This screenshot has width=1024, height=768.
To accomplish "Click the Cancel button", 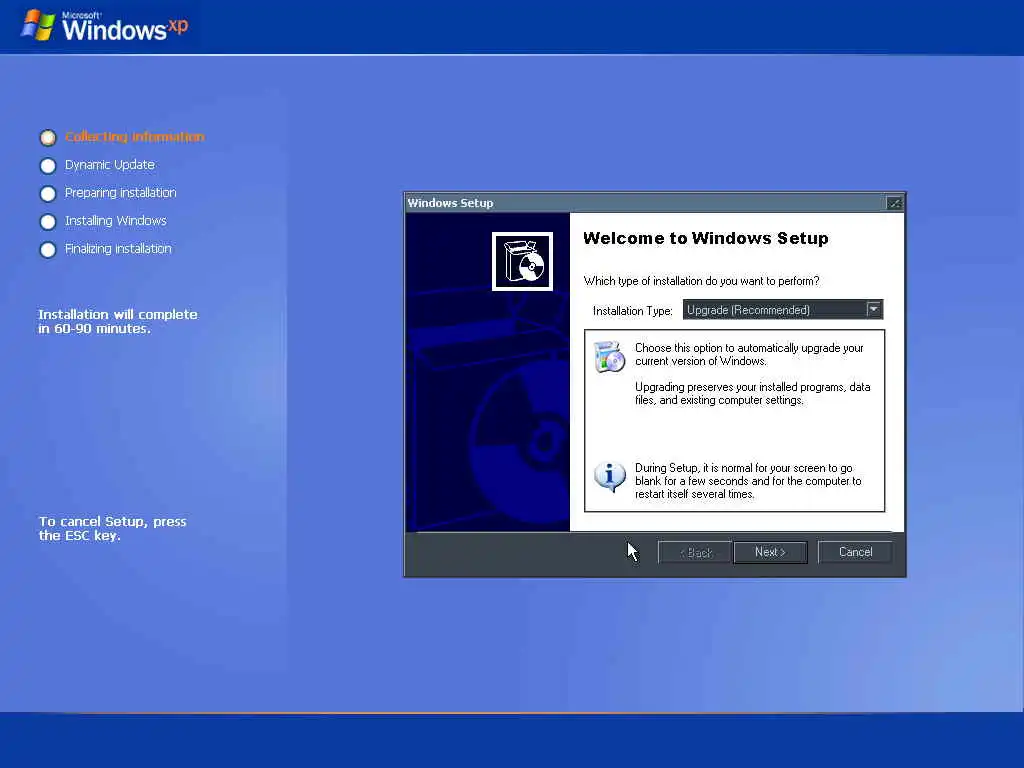I will tap(855, 552).
